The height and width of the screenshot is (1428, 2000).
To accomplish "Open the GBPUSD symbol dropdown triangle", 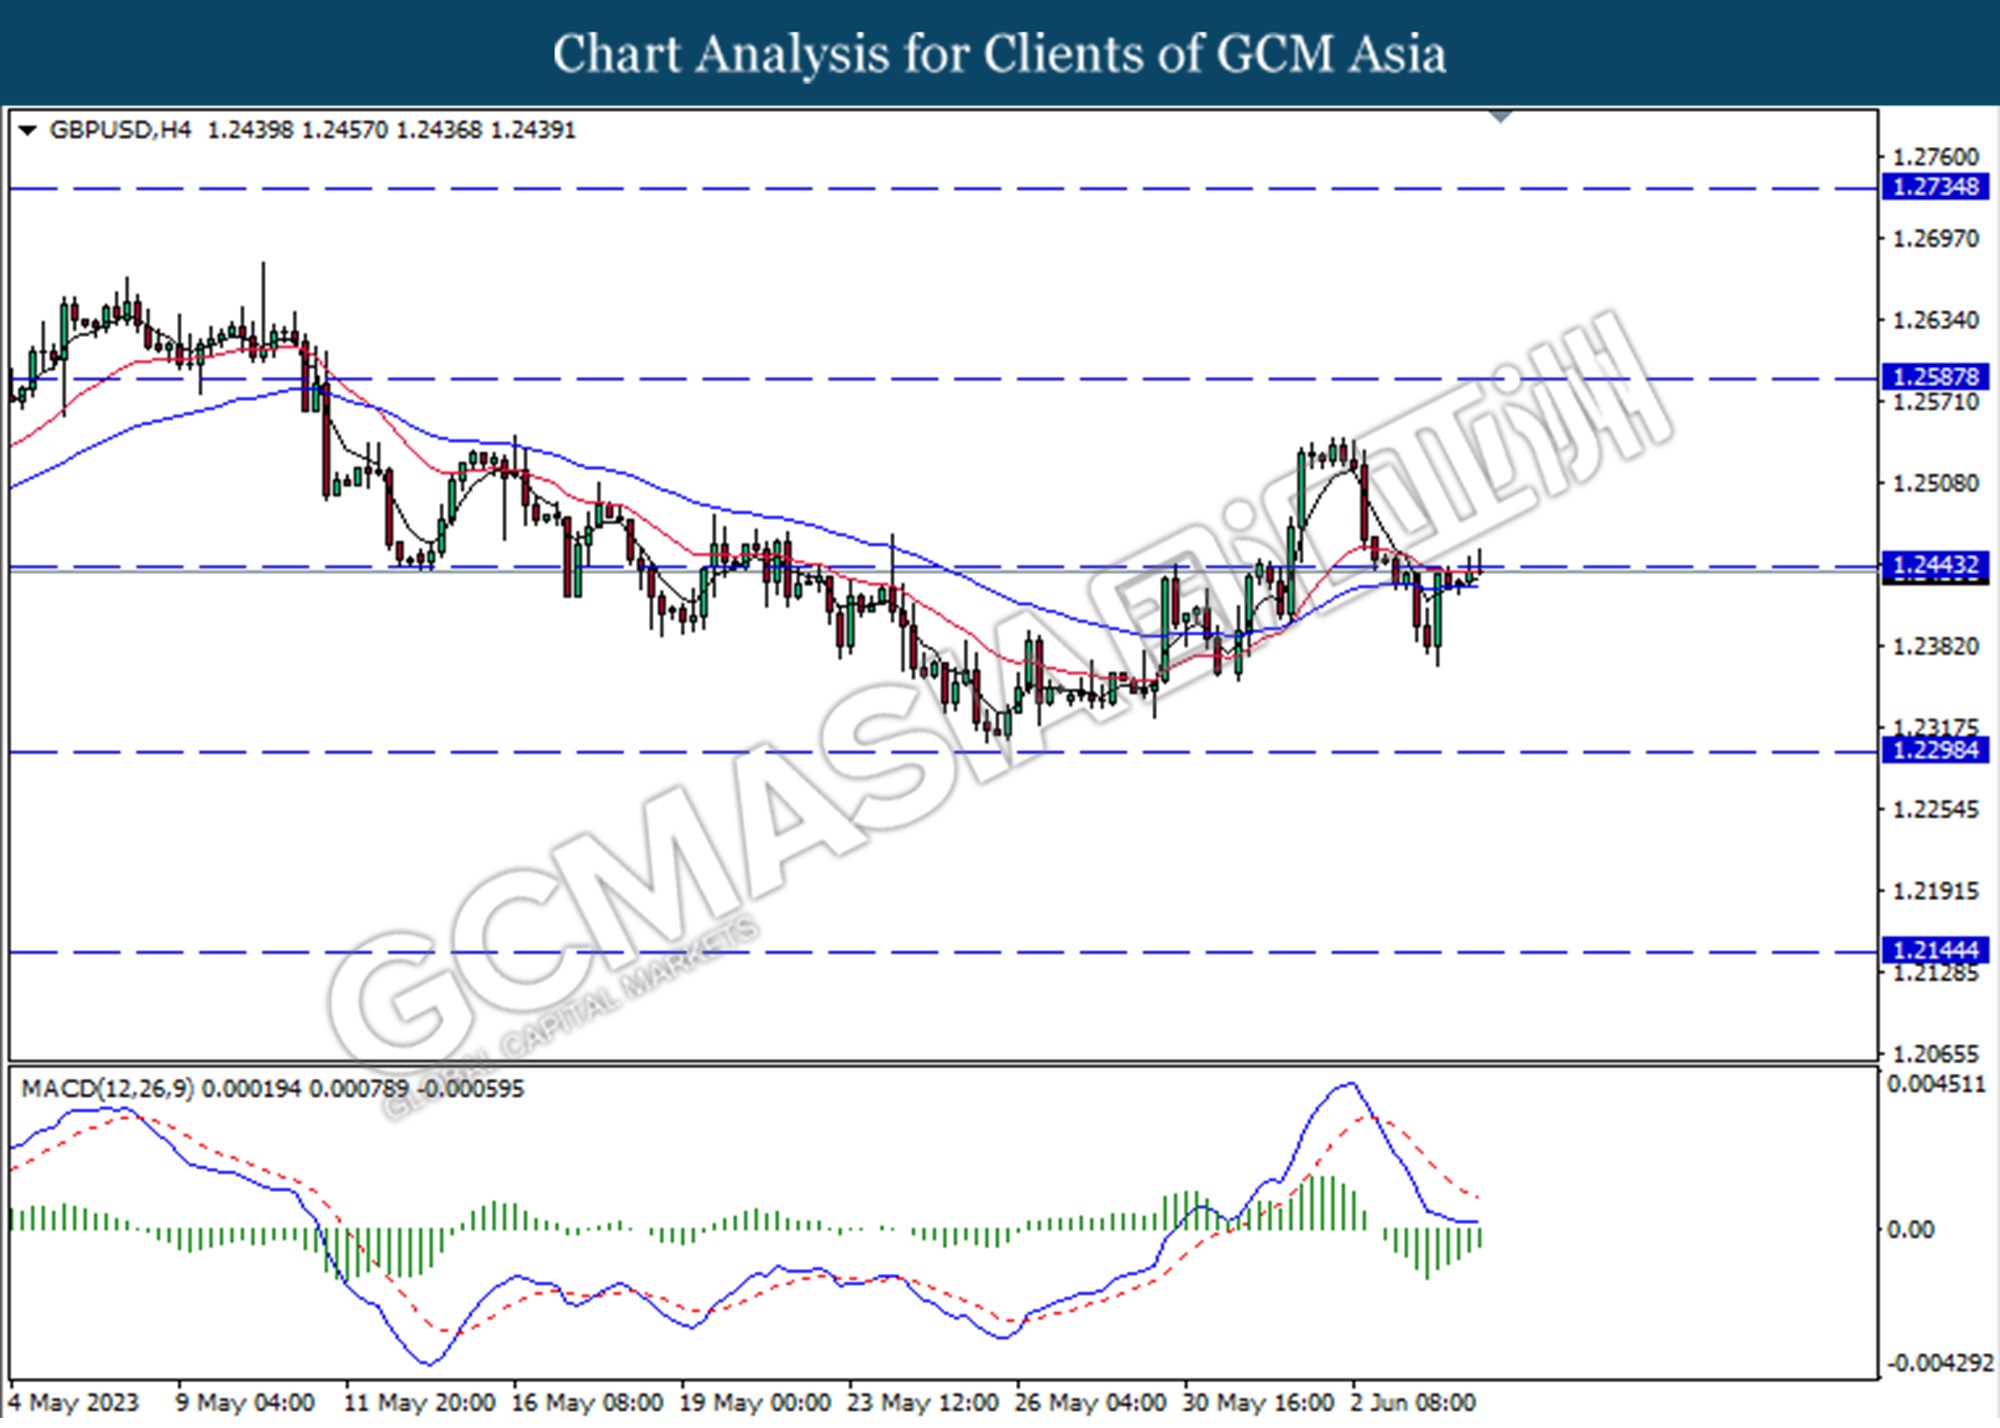I will (28, 131).
